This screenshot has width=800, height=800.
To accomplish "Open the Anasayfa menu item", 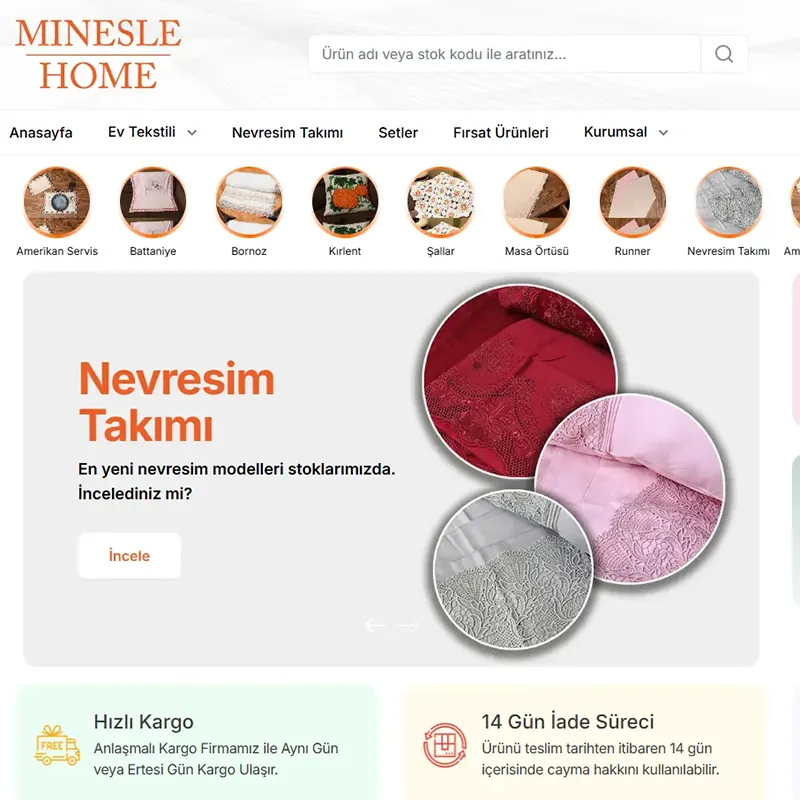I will pos(41,133).
